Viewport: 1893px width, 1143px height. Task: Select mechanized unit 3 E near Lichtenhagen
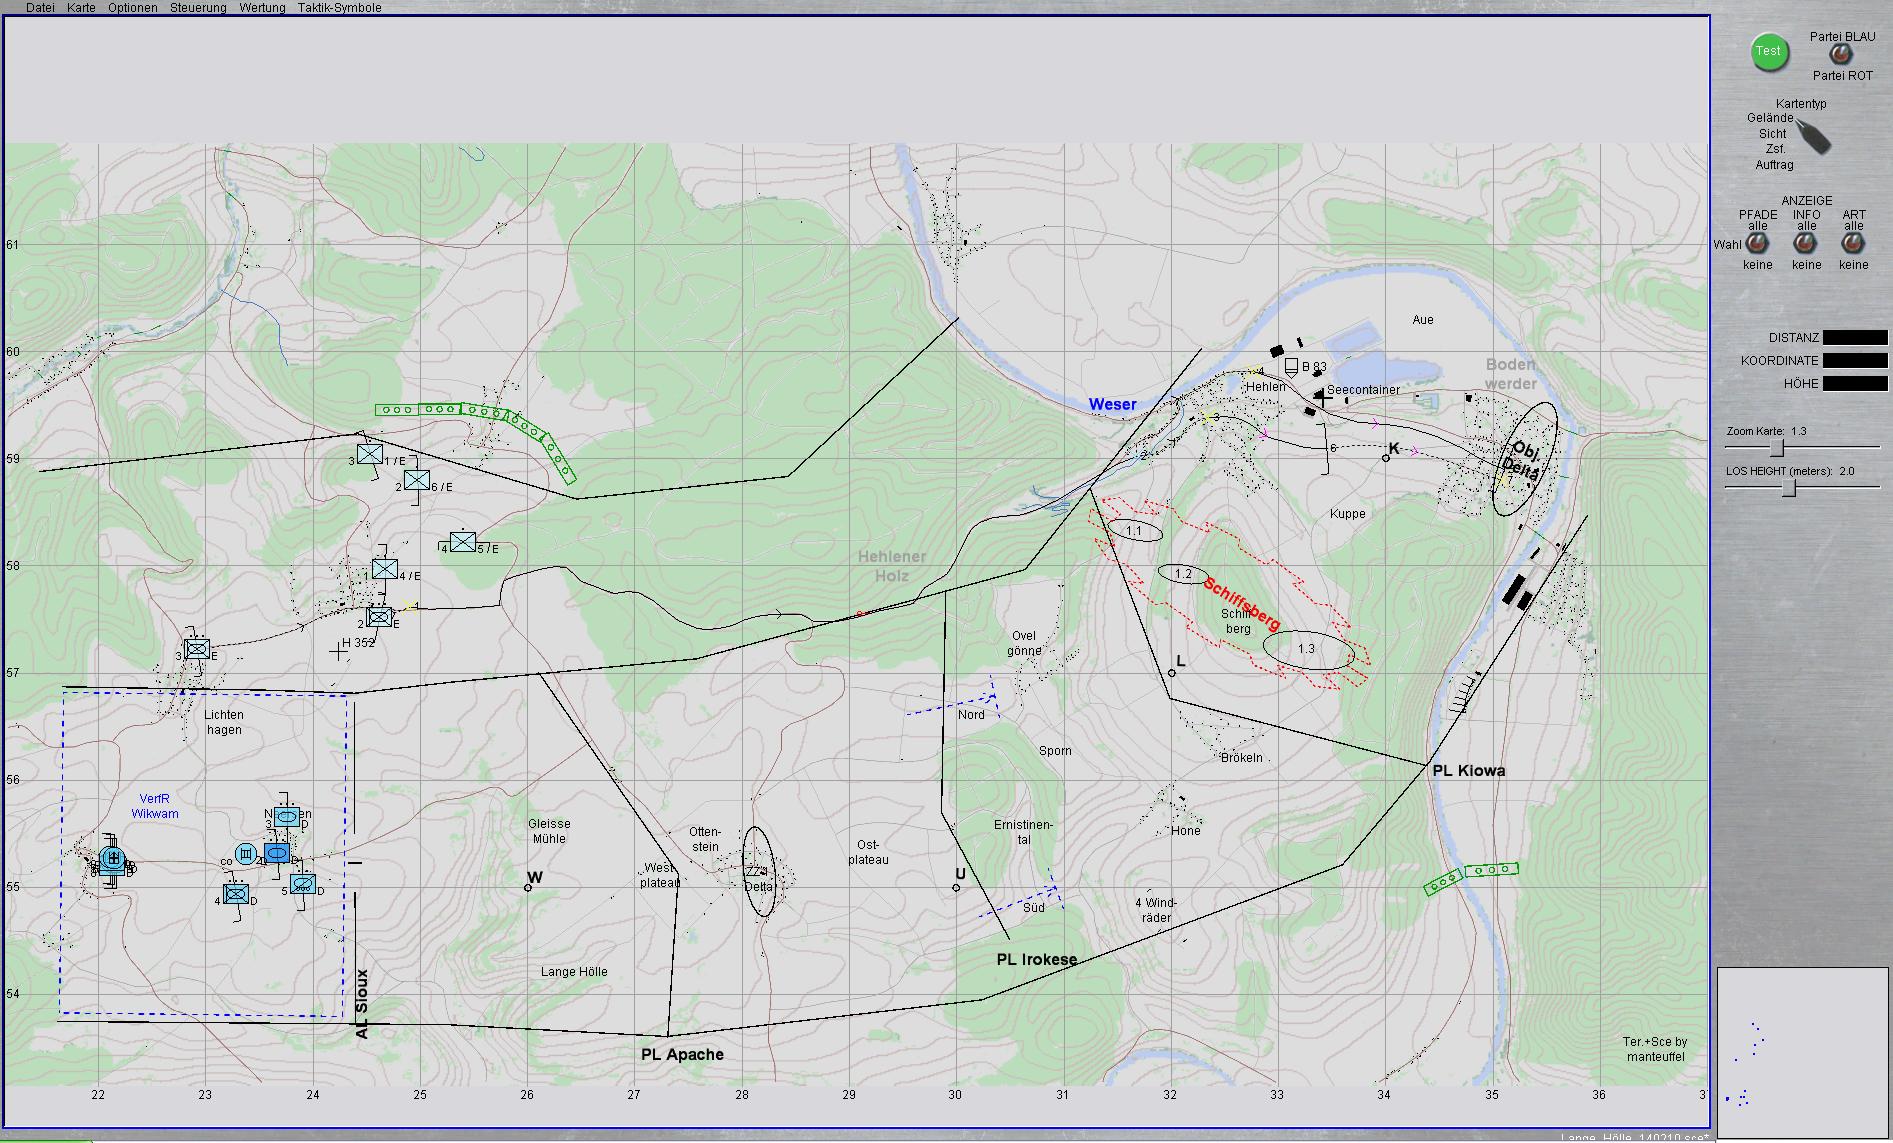click(x=197, y=650)
